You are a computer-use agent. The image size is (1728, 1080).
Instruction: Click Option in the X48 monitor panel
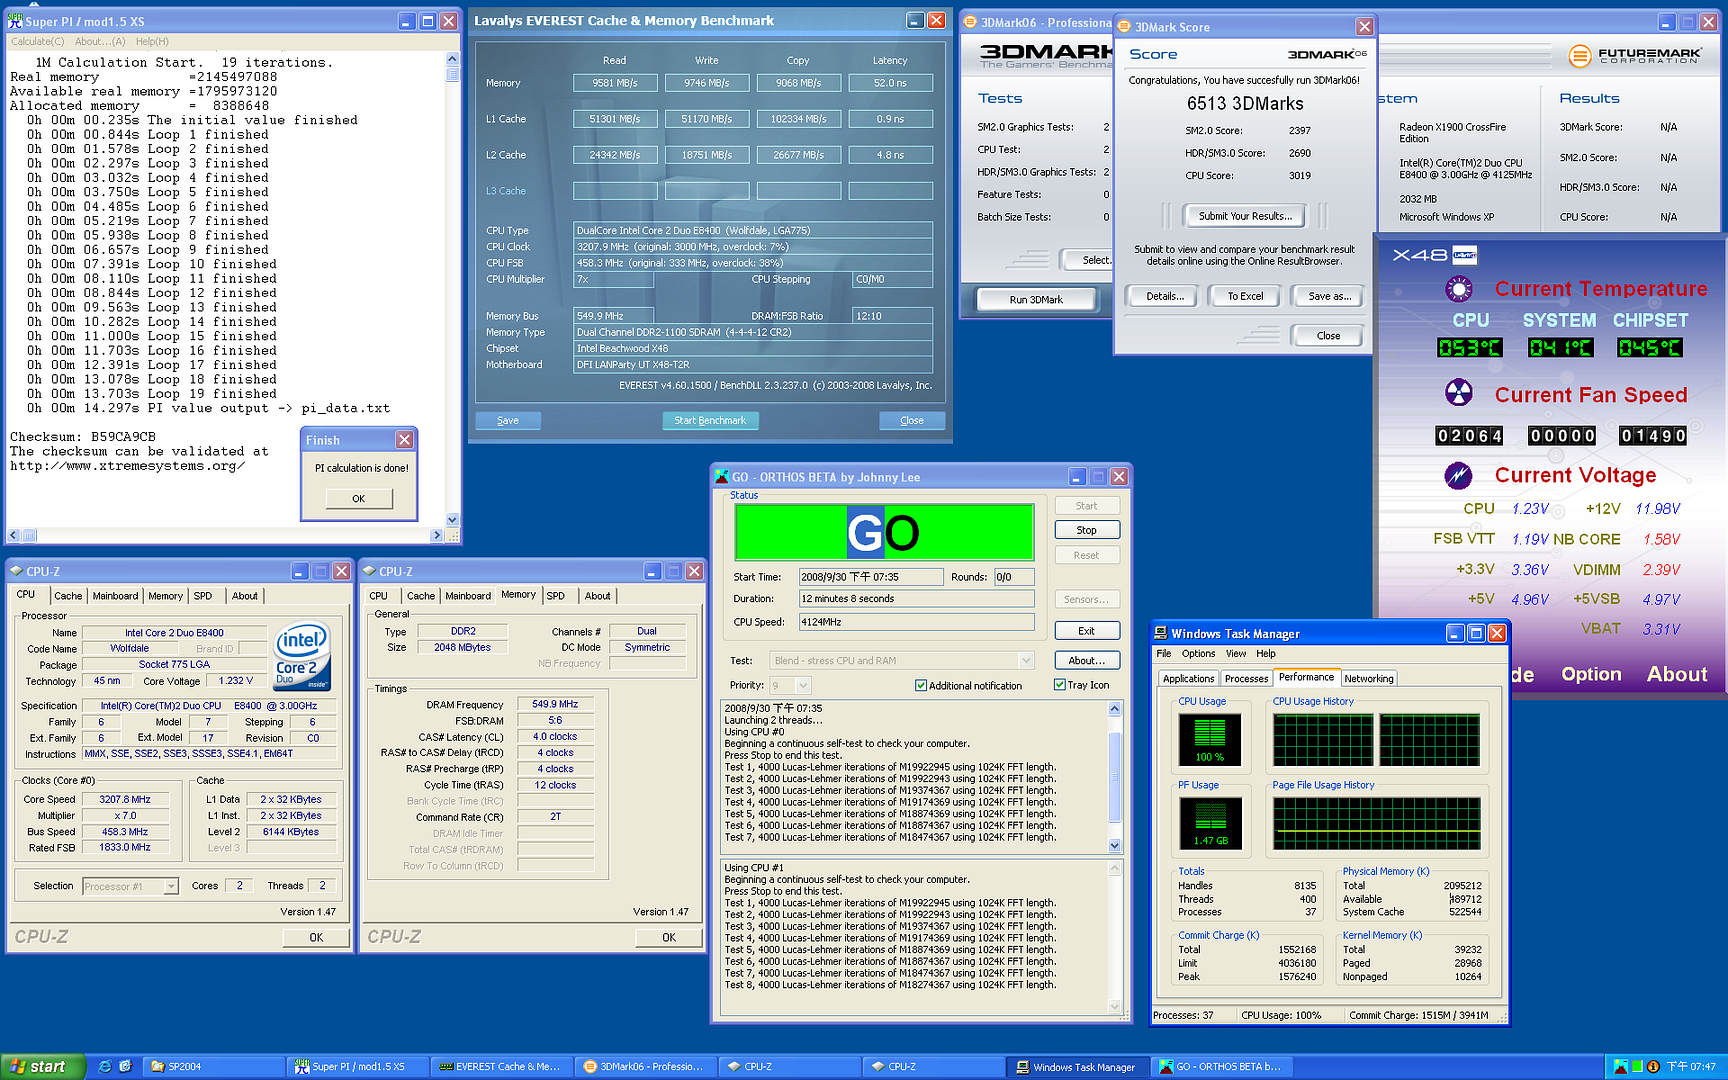point(1591,674)
